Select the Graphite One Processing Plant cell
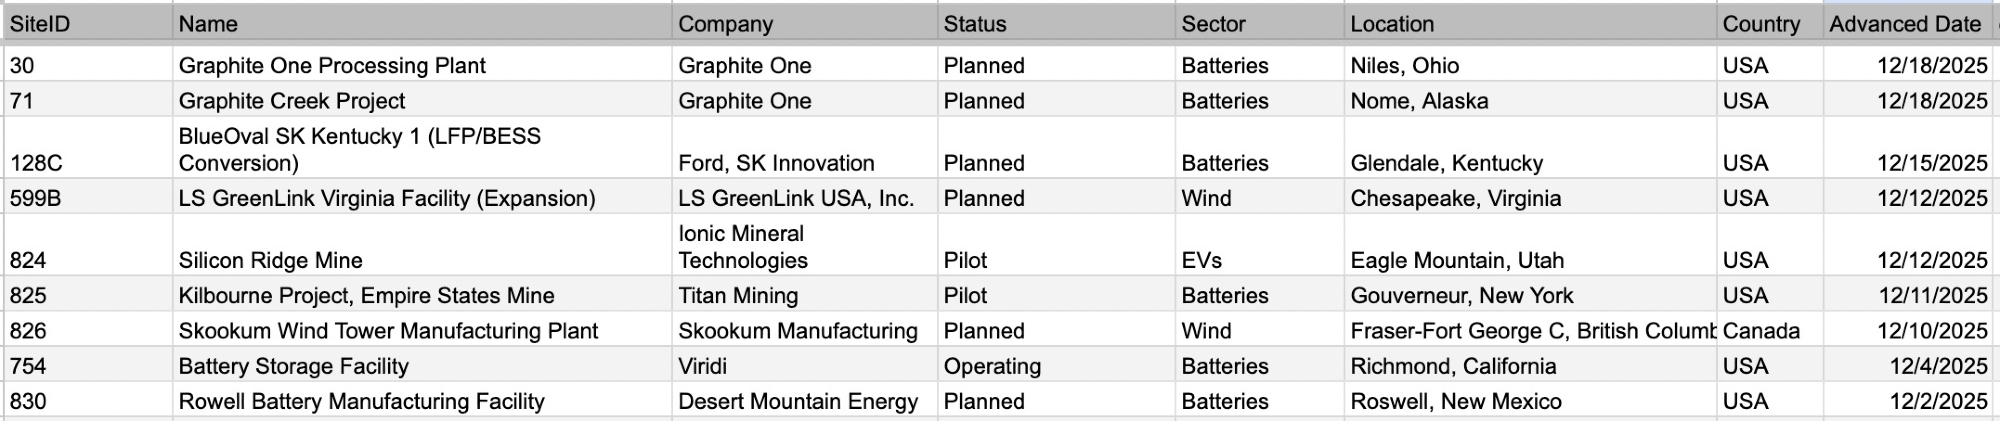Viewport: 2000px width, 421px height. click(332, 66)
